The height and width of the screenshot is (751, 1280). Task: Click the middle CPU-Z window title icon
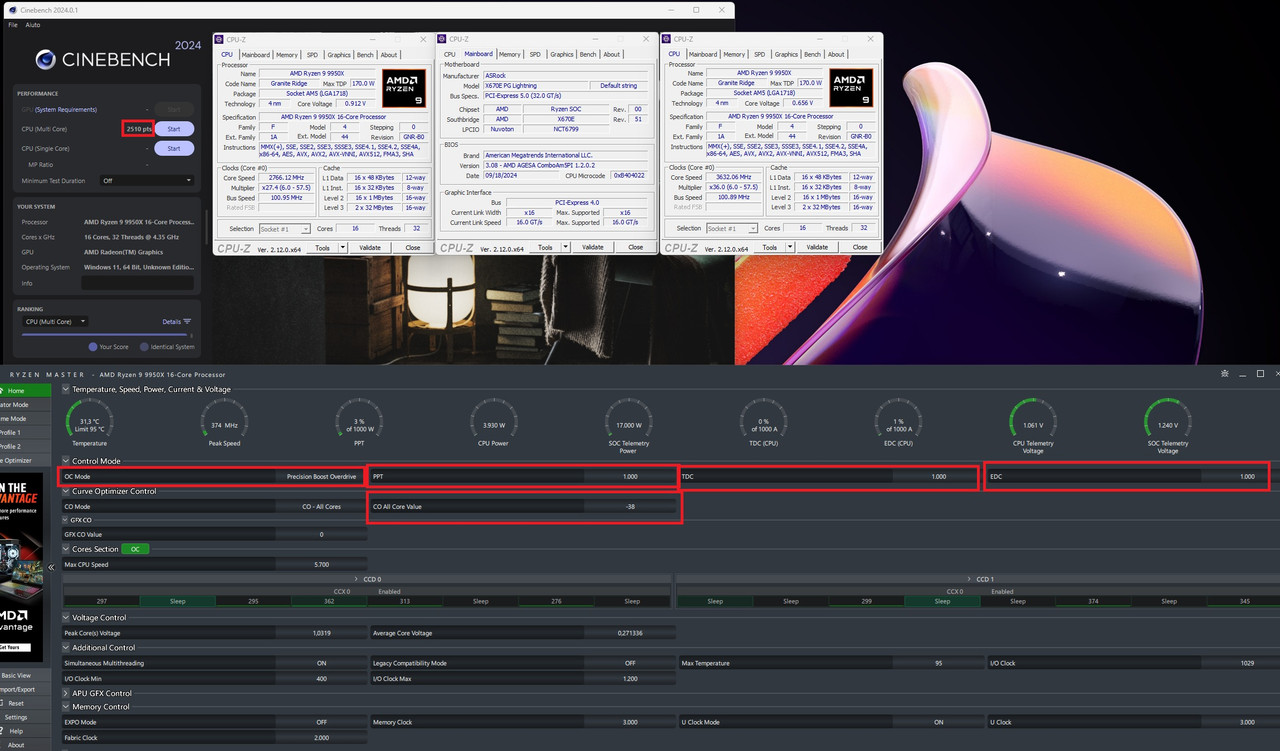444,39
